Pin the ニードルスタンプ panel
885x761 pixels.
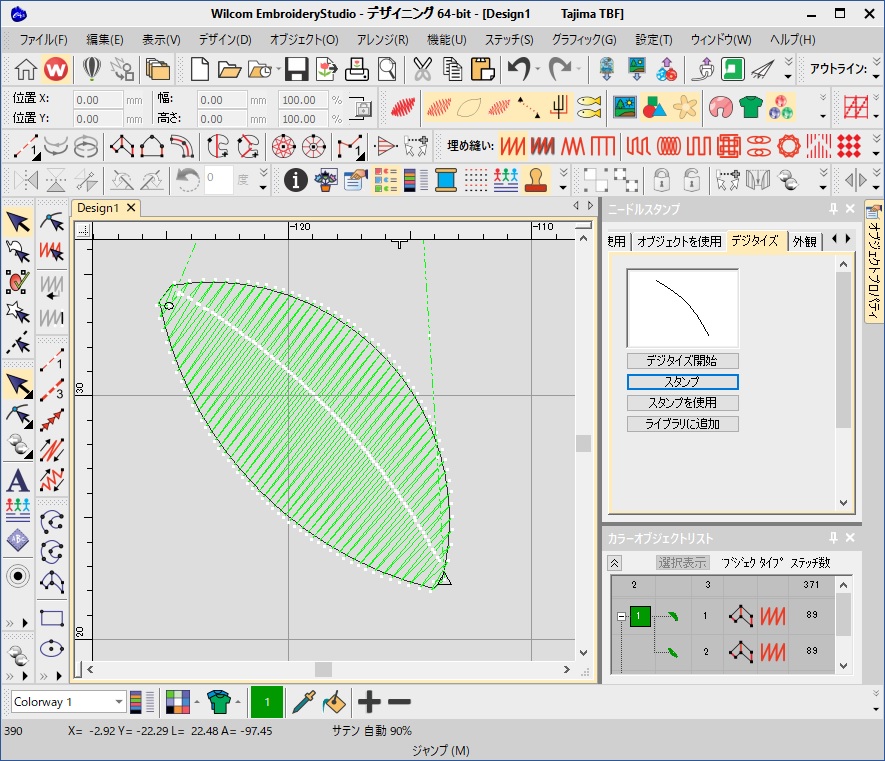click(833, 209)
